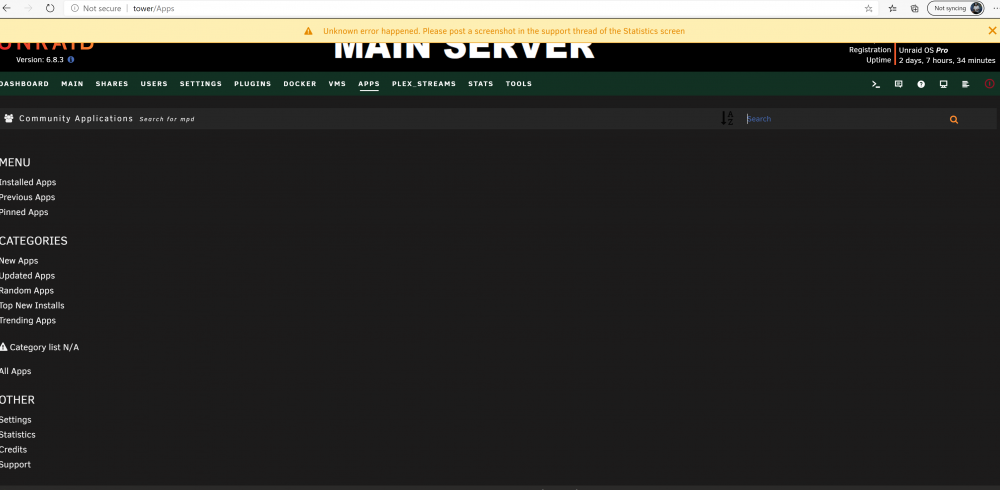
Task: Click the Unraid OS Pro registration text
Action: pos(923,50)
